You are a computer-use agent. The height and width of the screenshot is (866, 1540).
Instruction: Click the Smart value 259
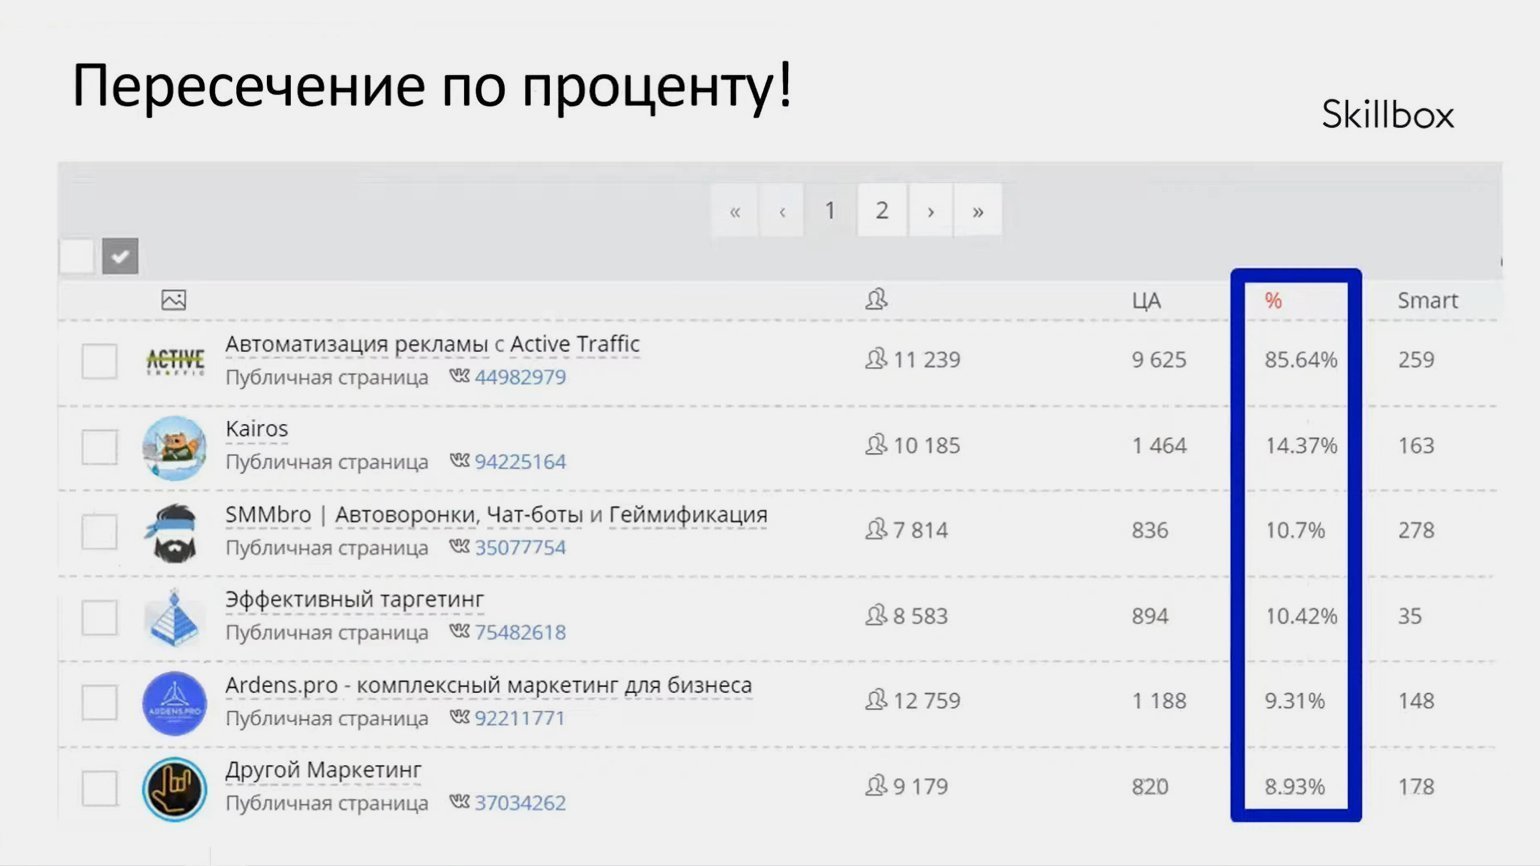pyautogui.click(x=1416, y=360)
